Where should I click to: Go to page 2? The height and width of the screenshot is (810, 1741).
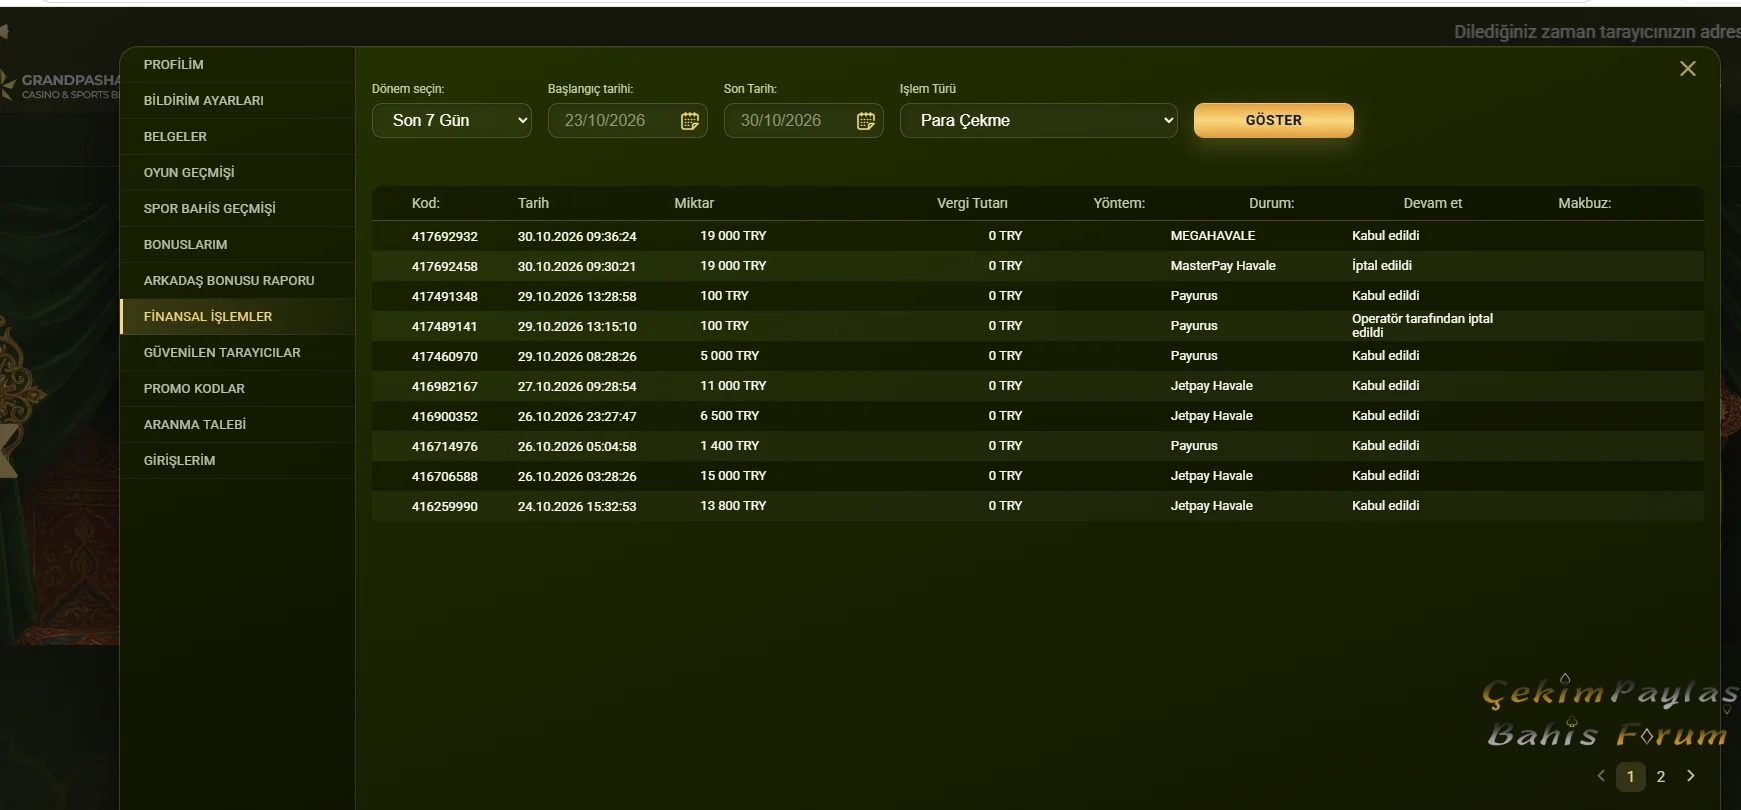(x=1661, y=776)
